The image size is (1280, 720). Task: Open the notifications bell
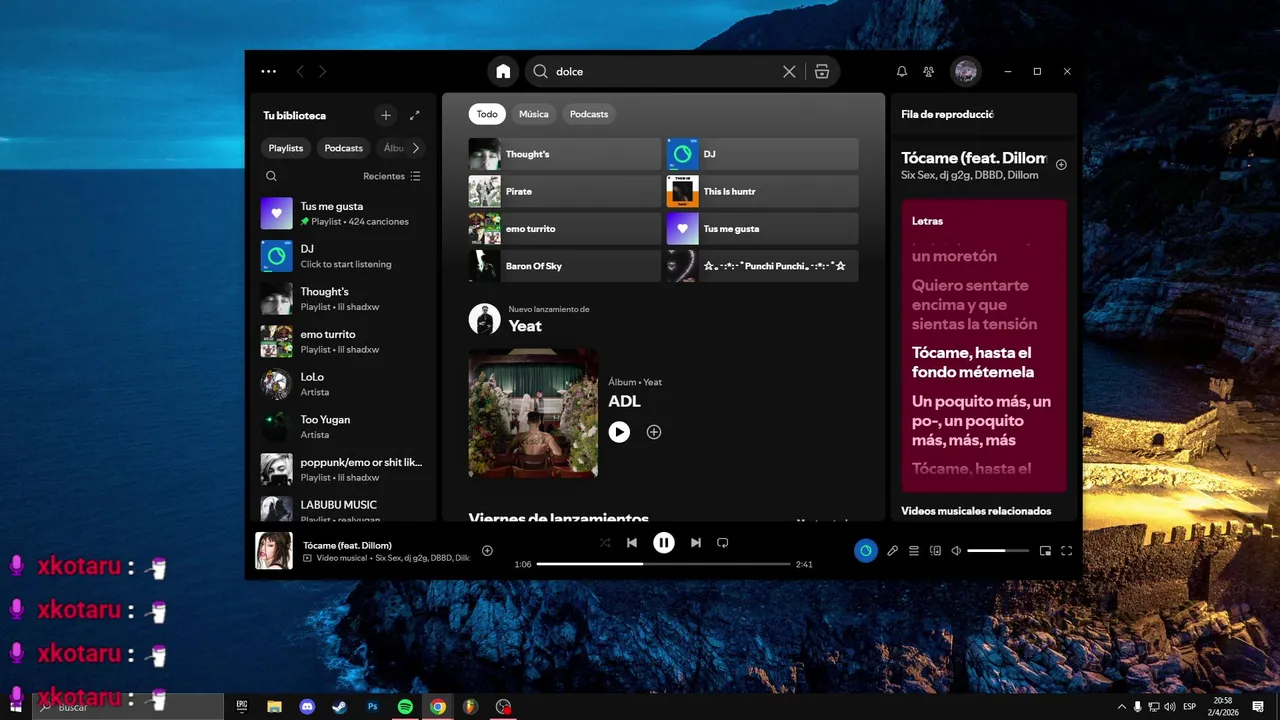coord(901,71)
